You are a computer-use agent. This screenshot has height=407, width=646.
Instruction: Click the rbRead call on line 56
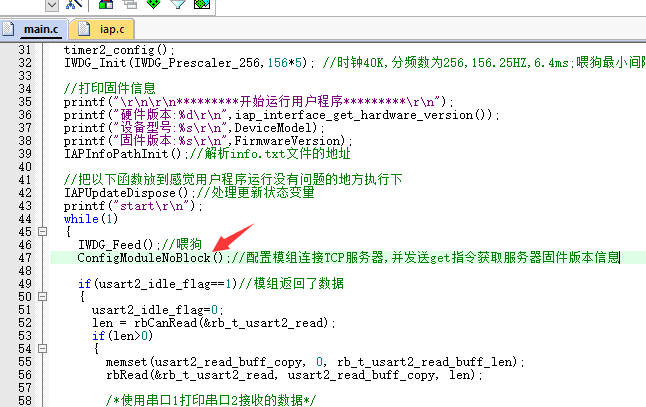click(x=293, y=375)
